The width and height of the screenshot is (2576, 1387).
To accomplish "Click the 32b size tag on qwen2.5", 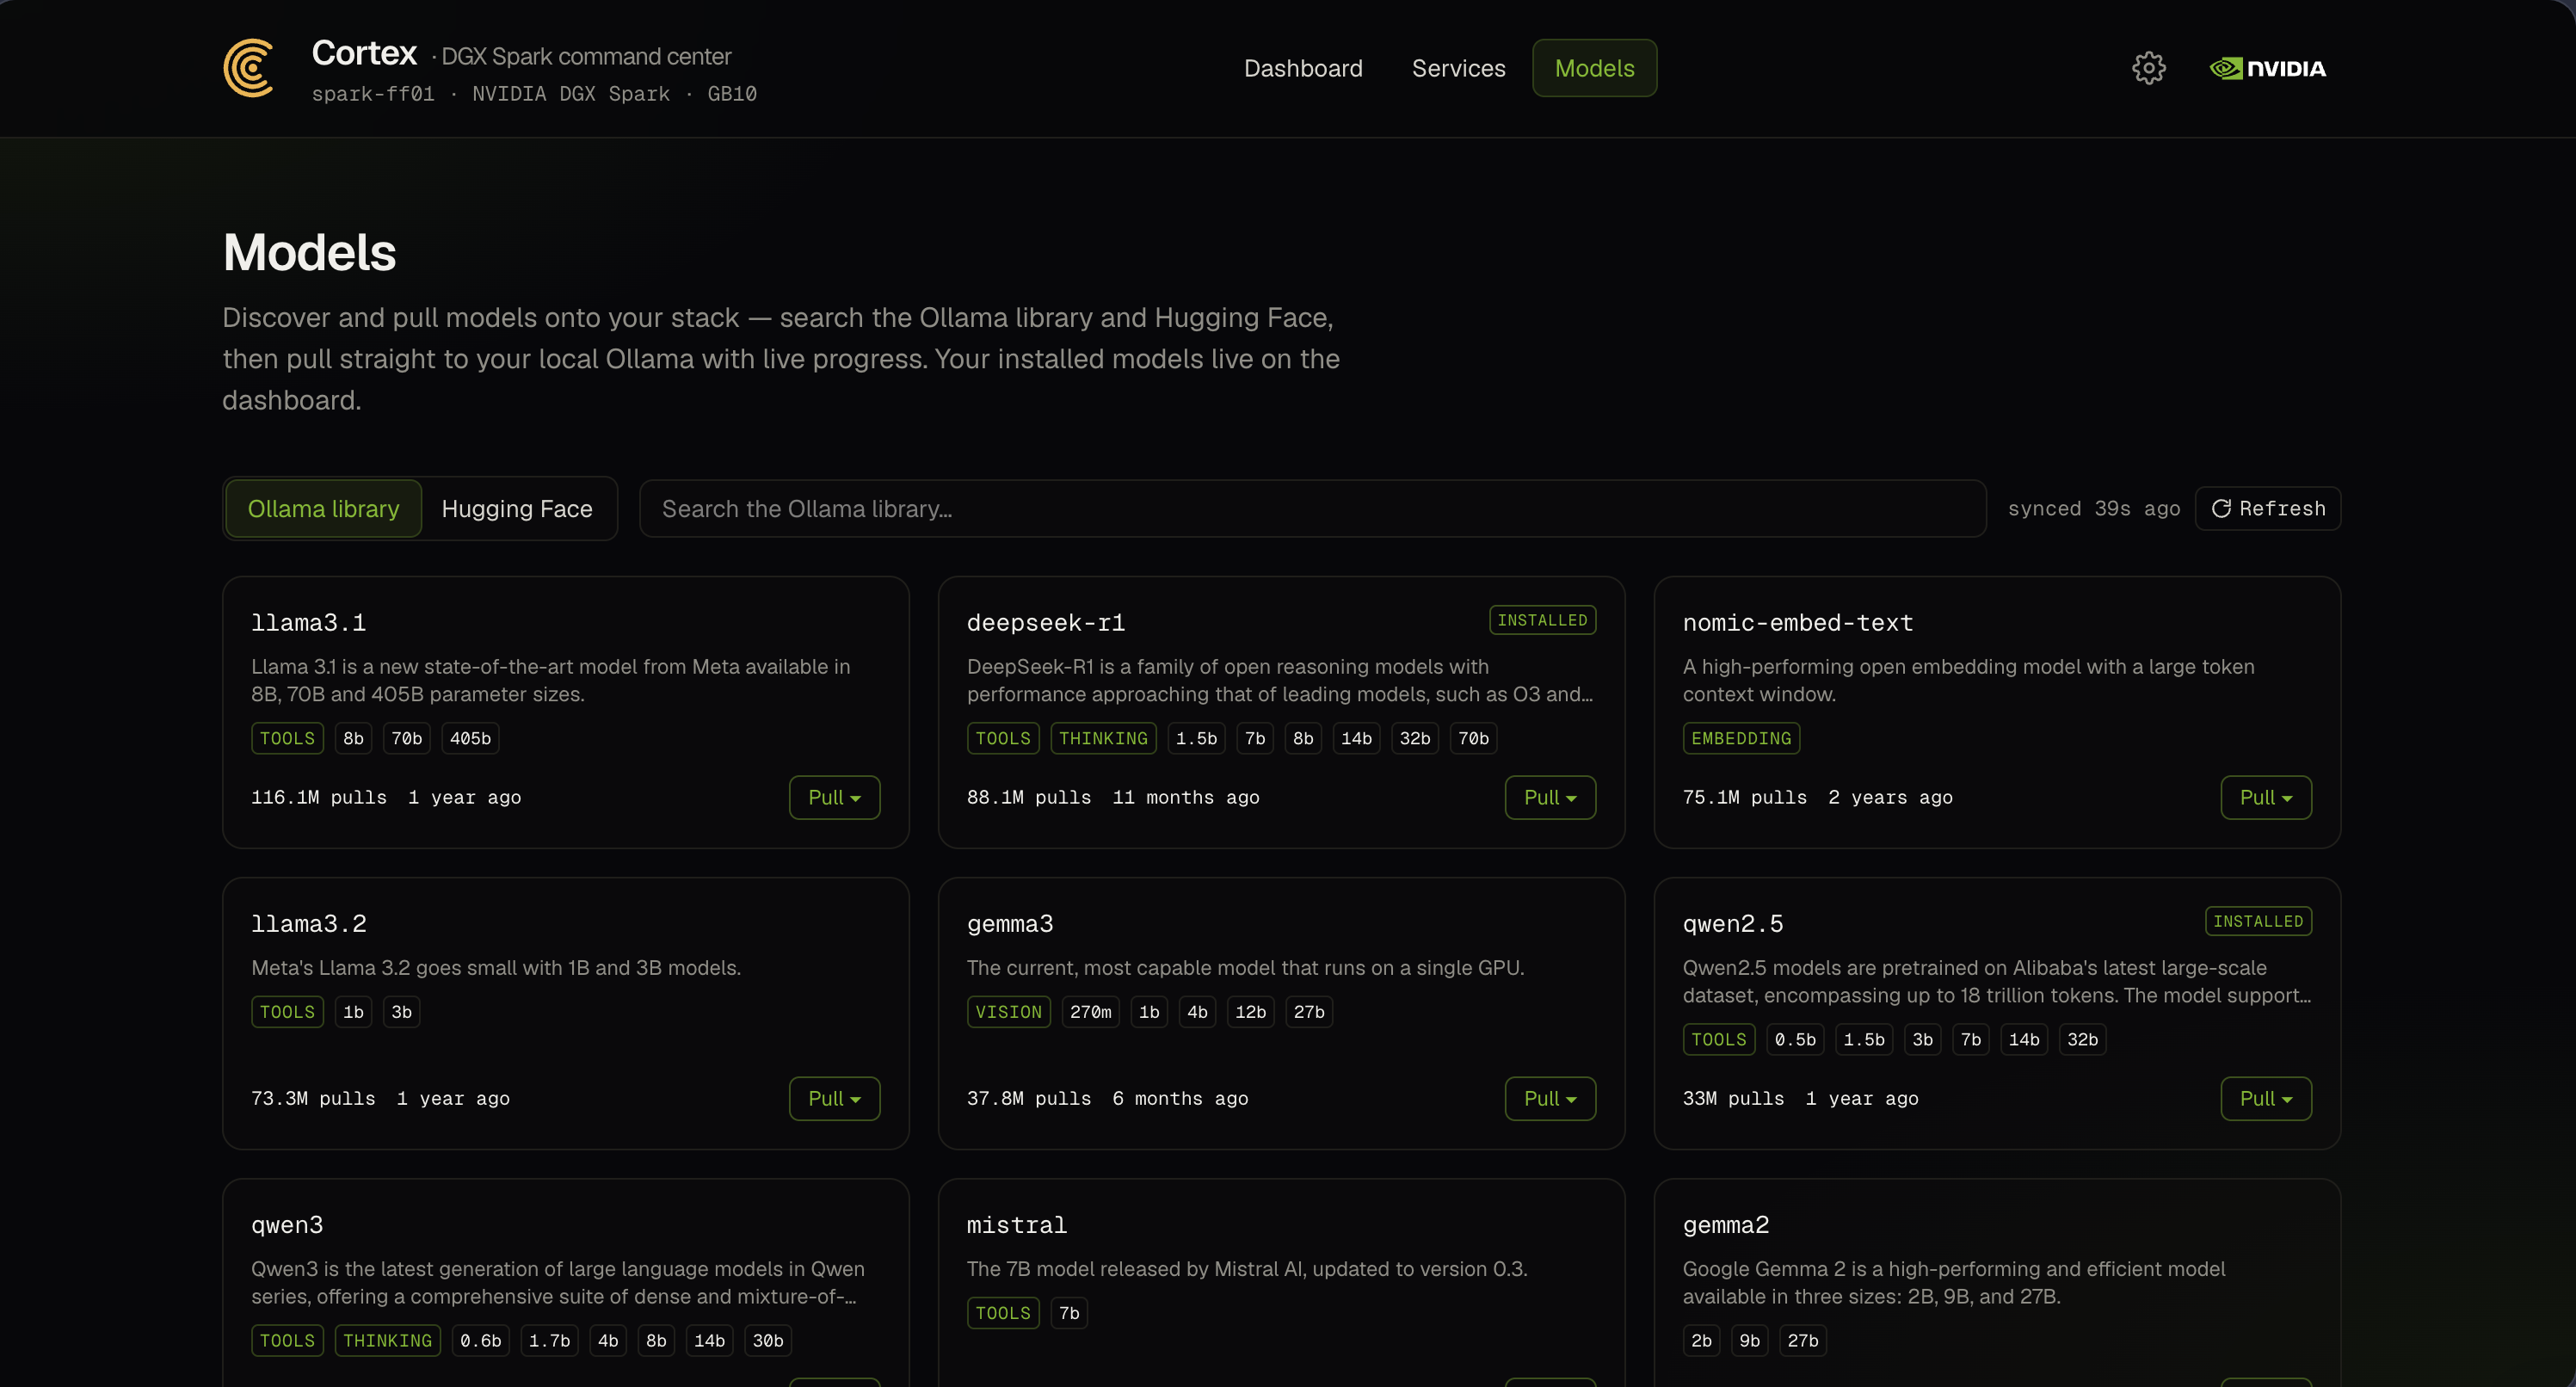I will [x=2082, y=1040].
